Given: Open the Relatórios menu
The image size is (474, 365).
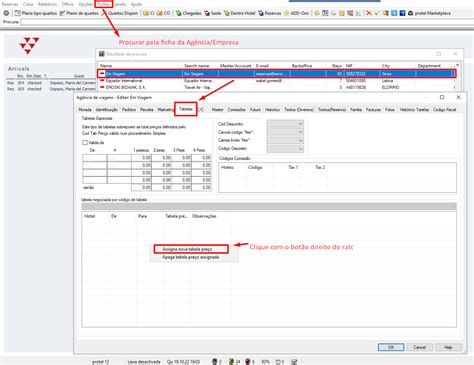Looking at the screenshot, I should (47, 4).
